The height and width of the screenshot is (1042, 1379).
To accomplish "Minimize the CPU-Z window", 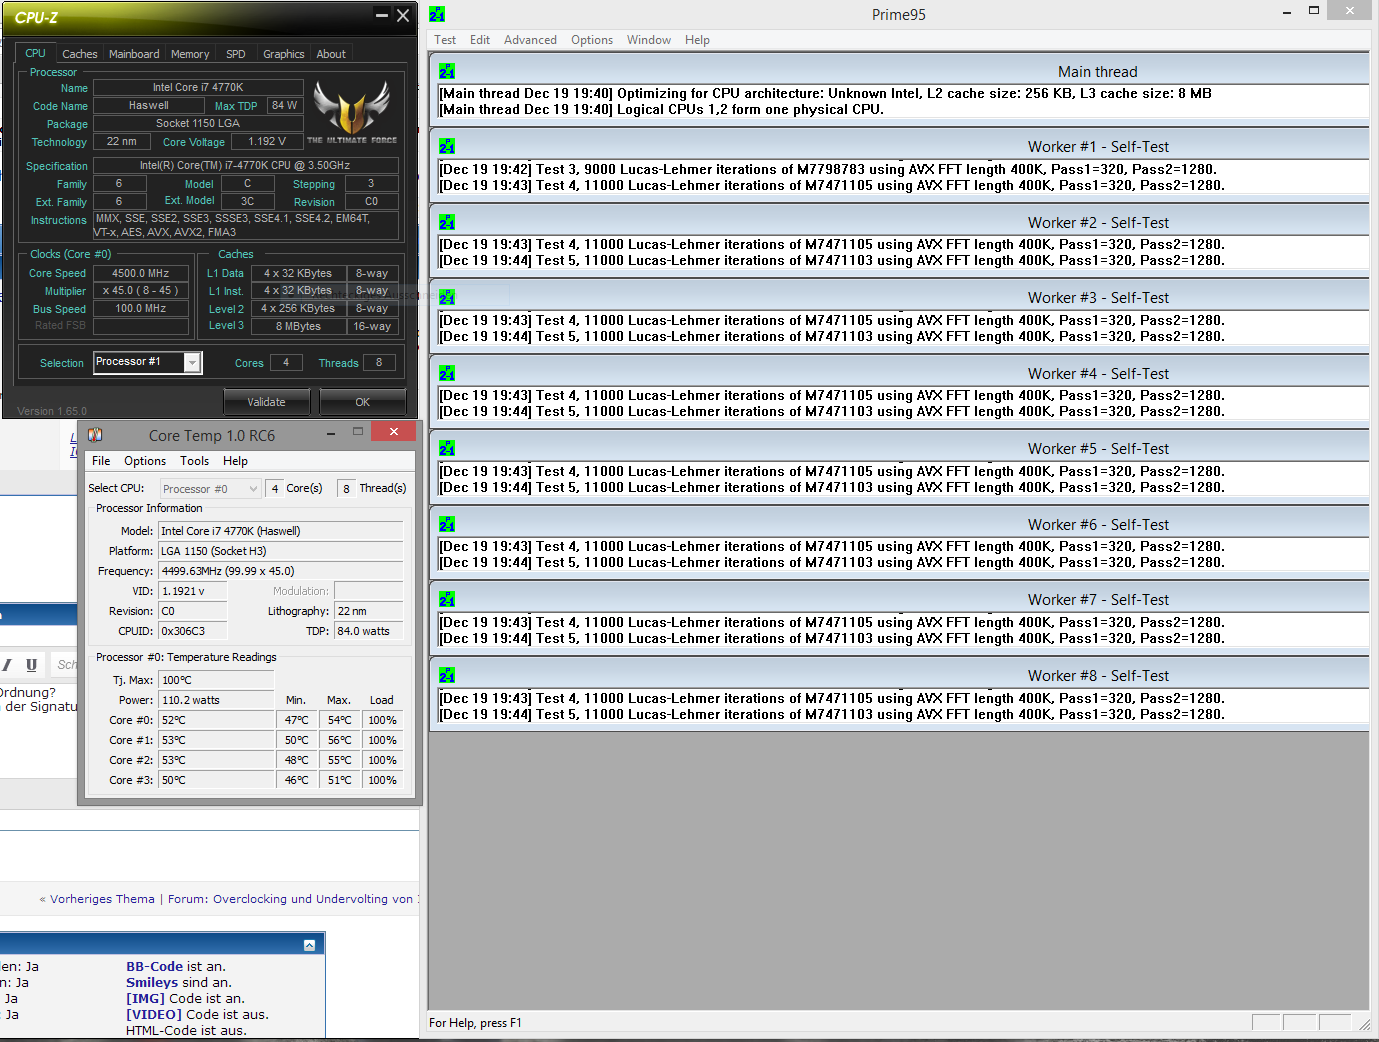I will pos(381,15).
